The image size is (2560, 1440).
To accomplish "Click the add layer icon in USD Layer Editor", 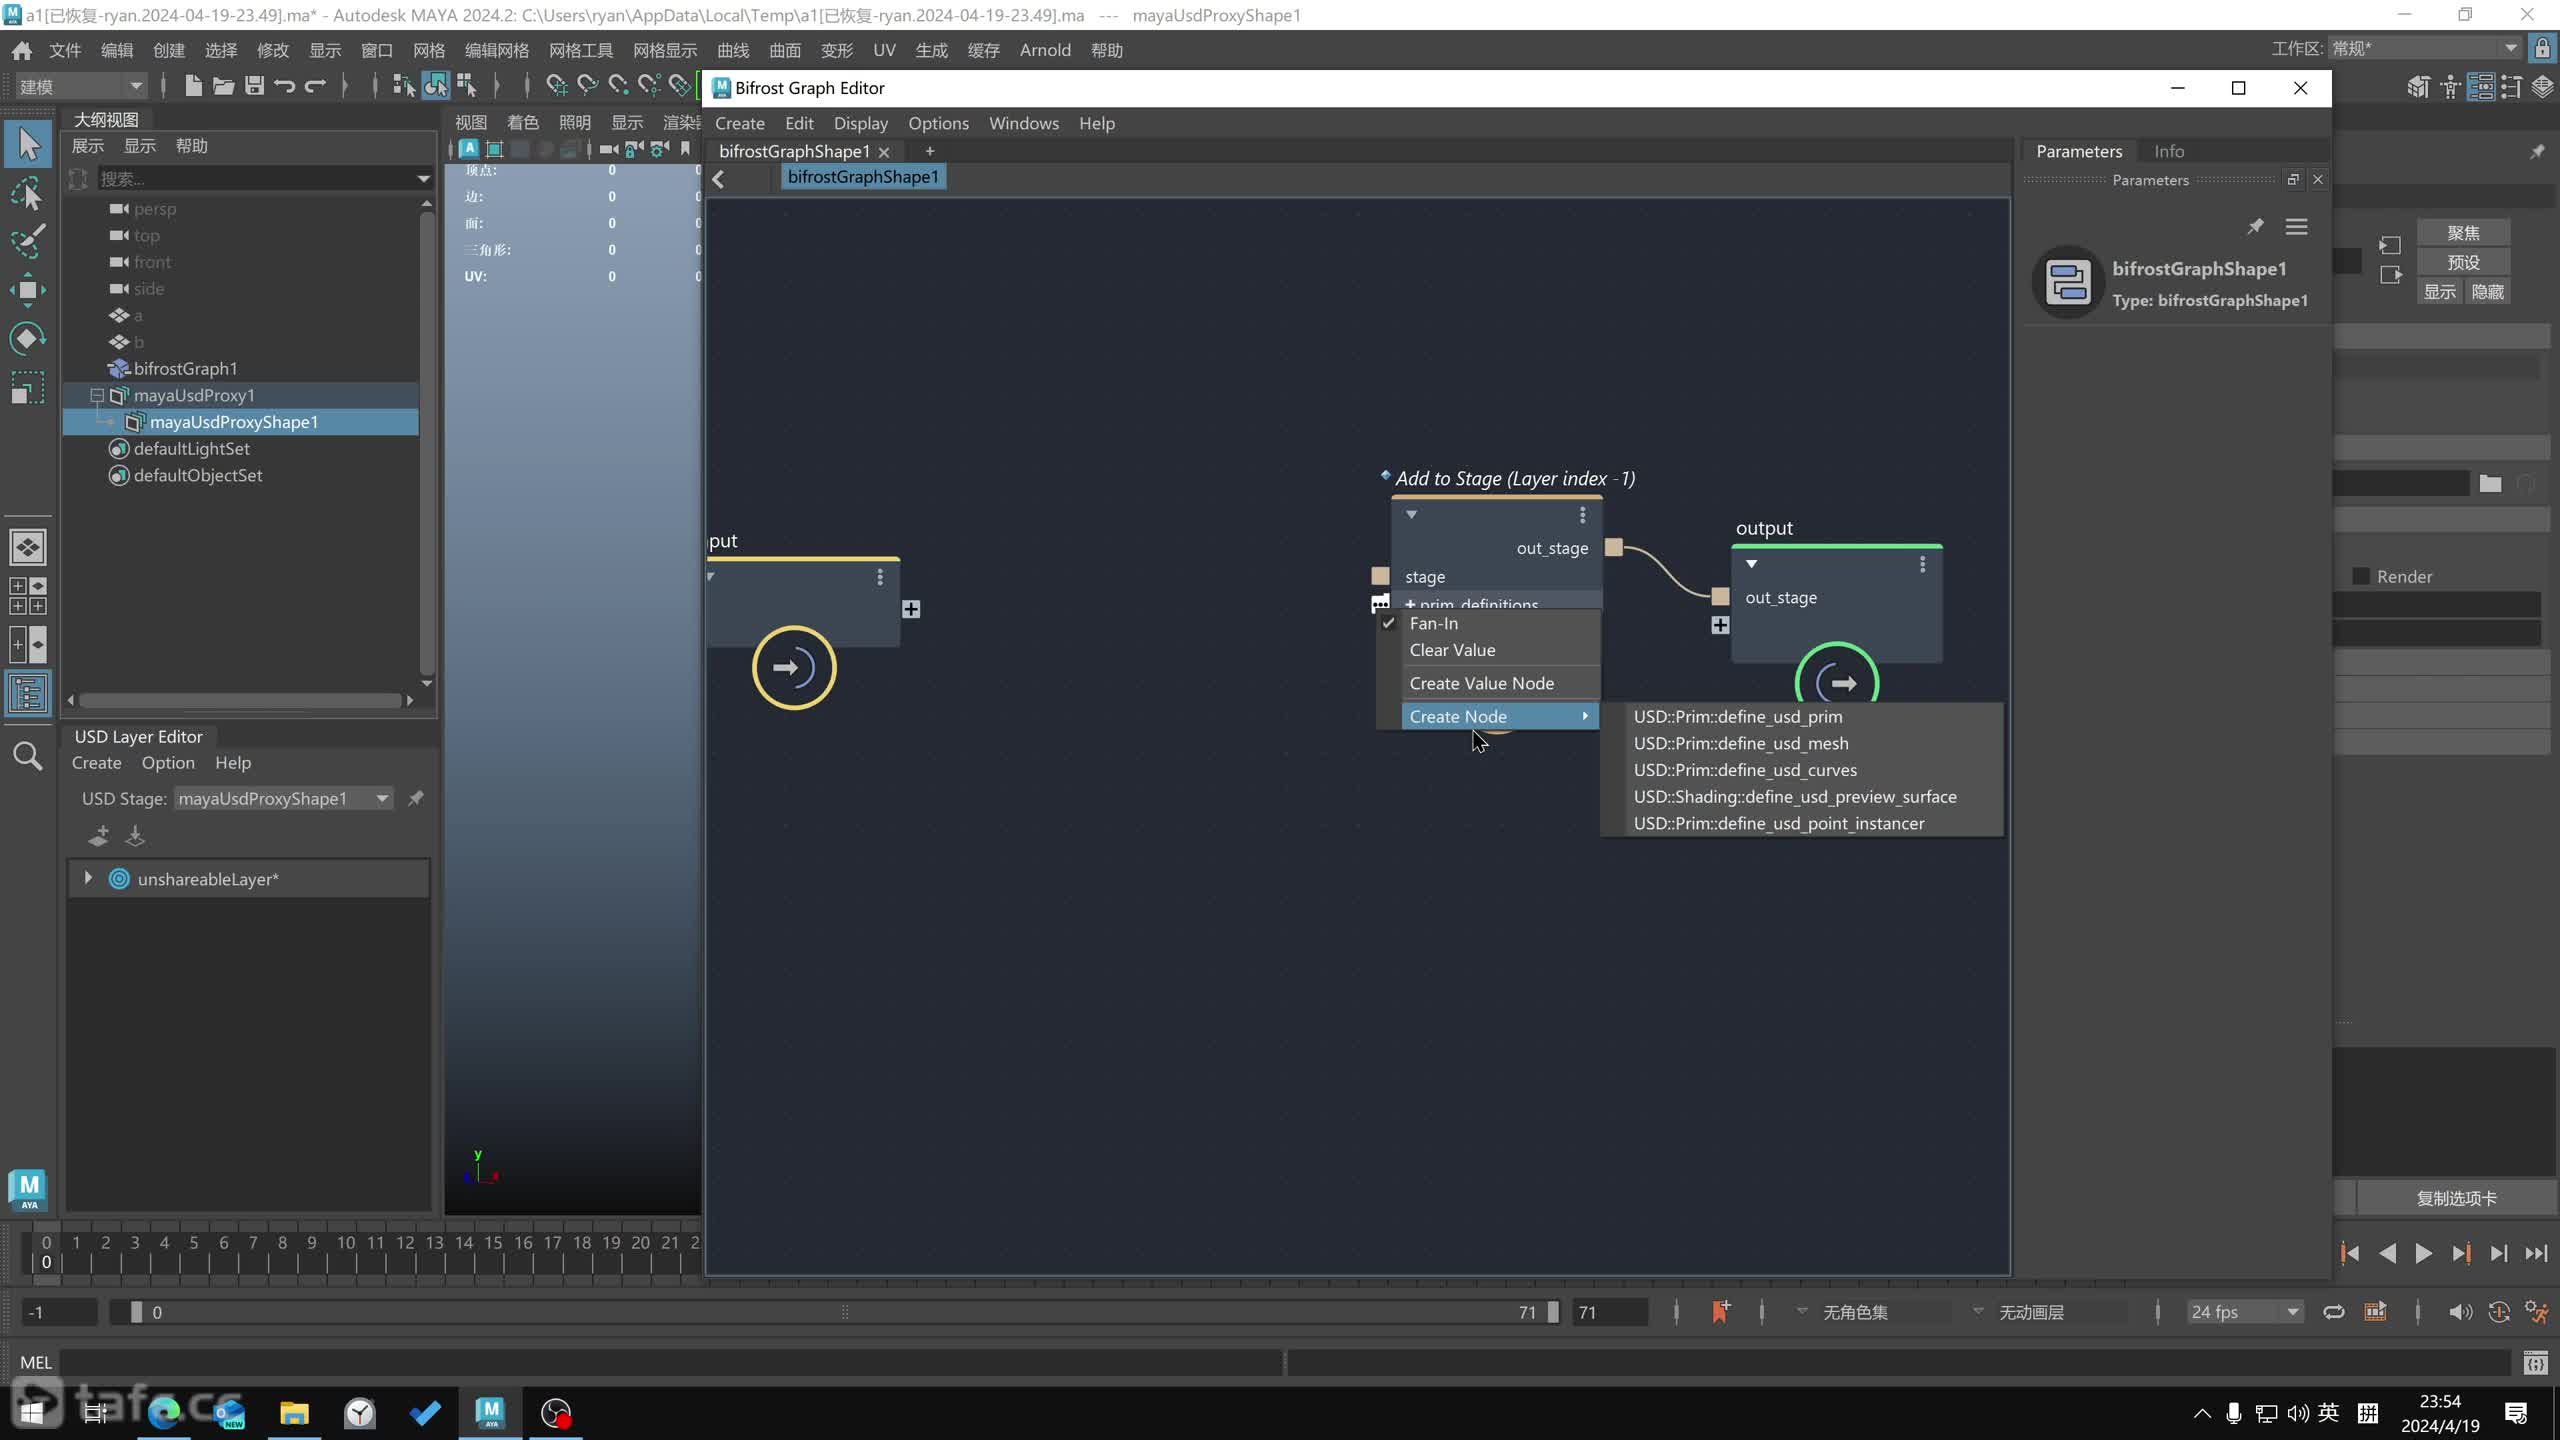I will tap(98, 835).
